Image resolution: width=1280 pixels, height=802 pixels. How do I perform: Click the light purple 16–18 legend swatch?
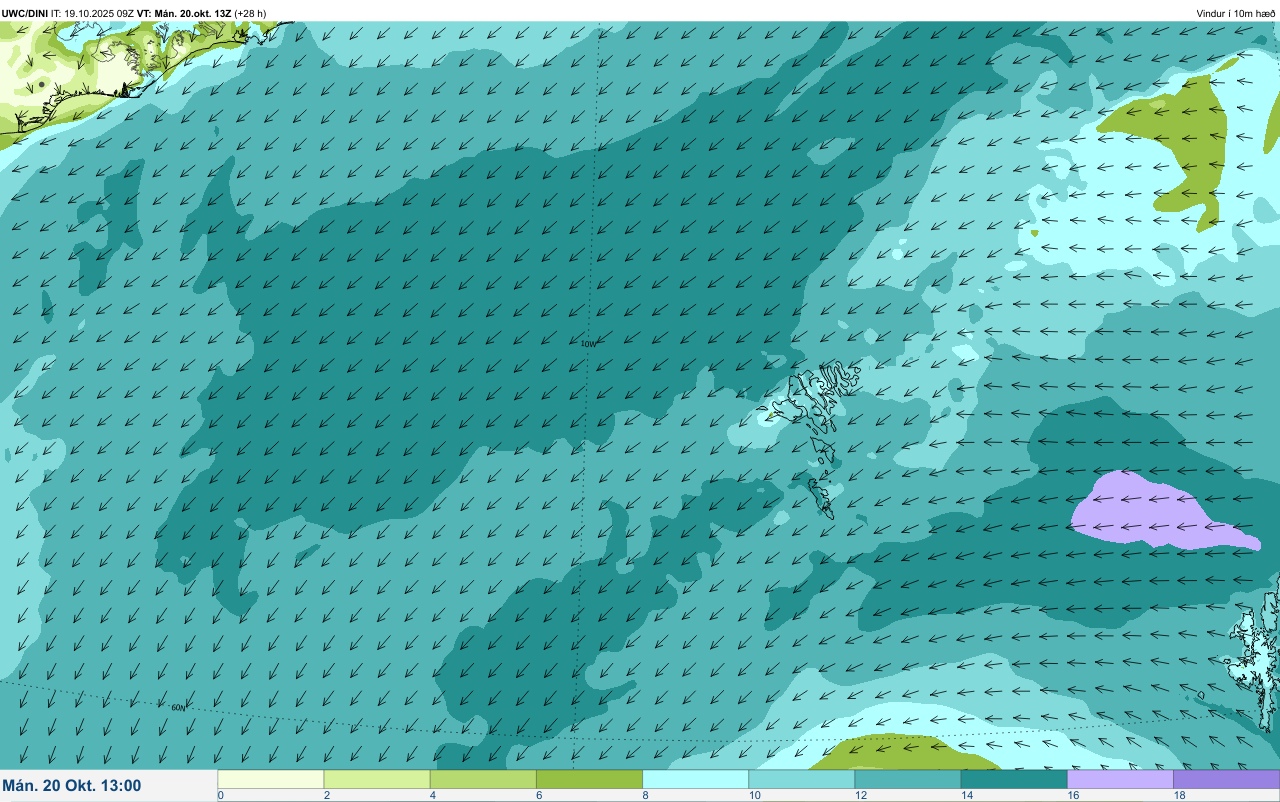1120,779
